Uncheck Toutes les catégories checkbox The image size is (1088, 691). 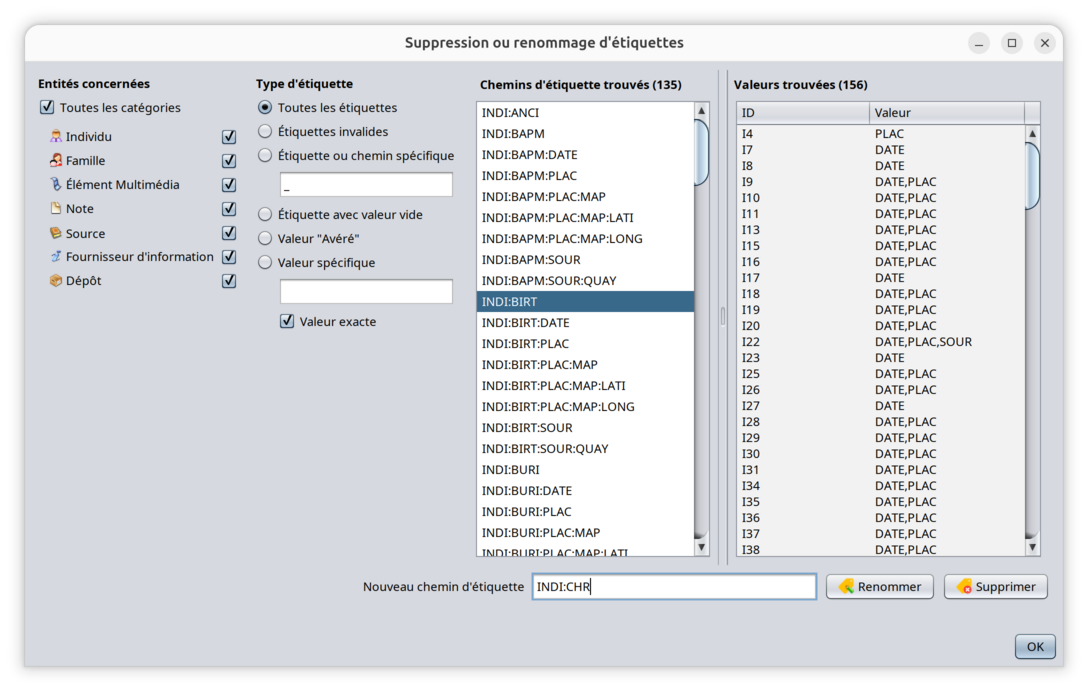click(x=47, y=107)
